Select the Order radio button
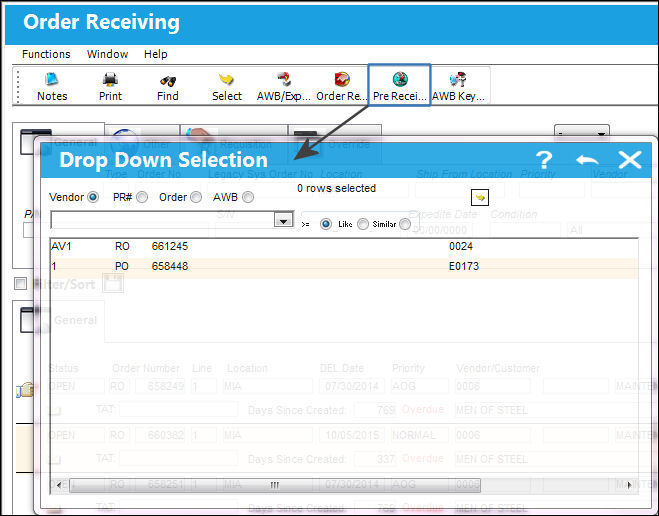This screenshot has width=659, height=516. [196, 197]
